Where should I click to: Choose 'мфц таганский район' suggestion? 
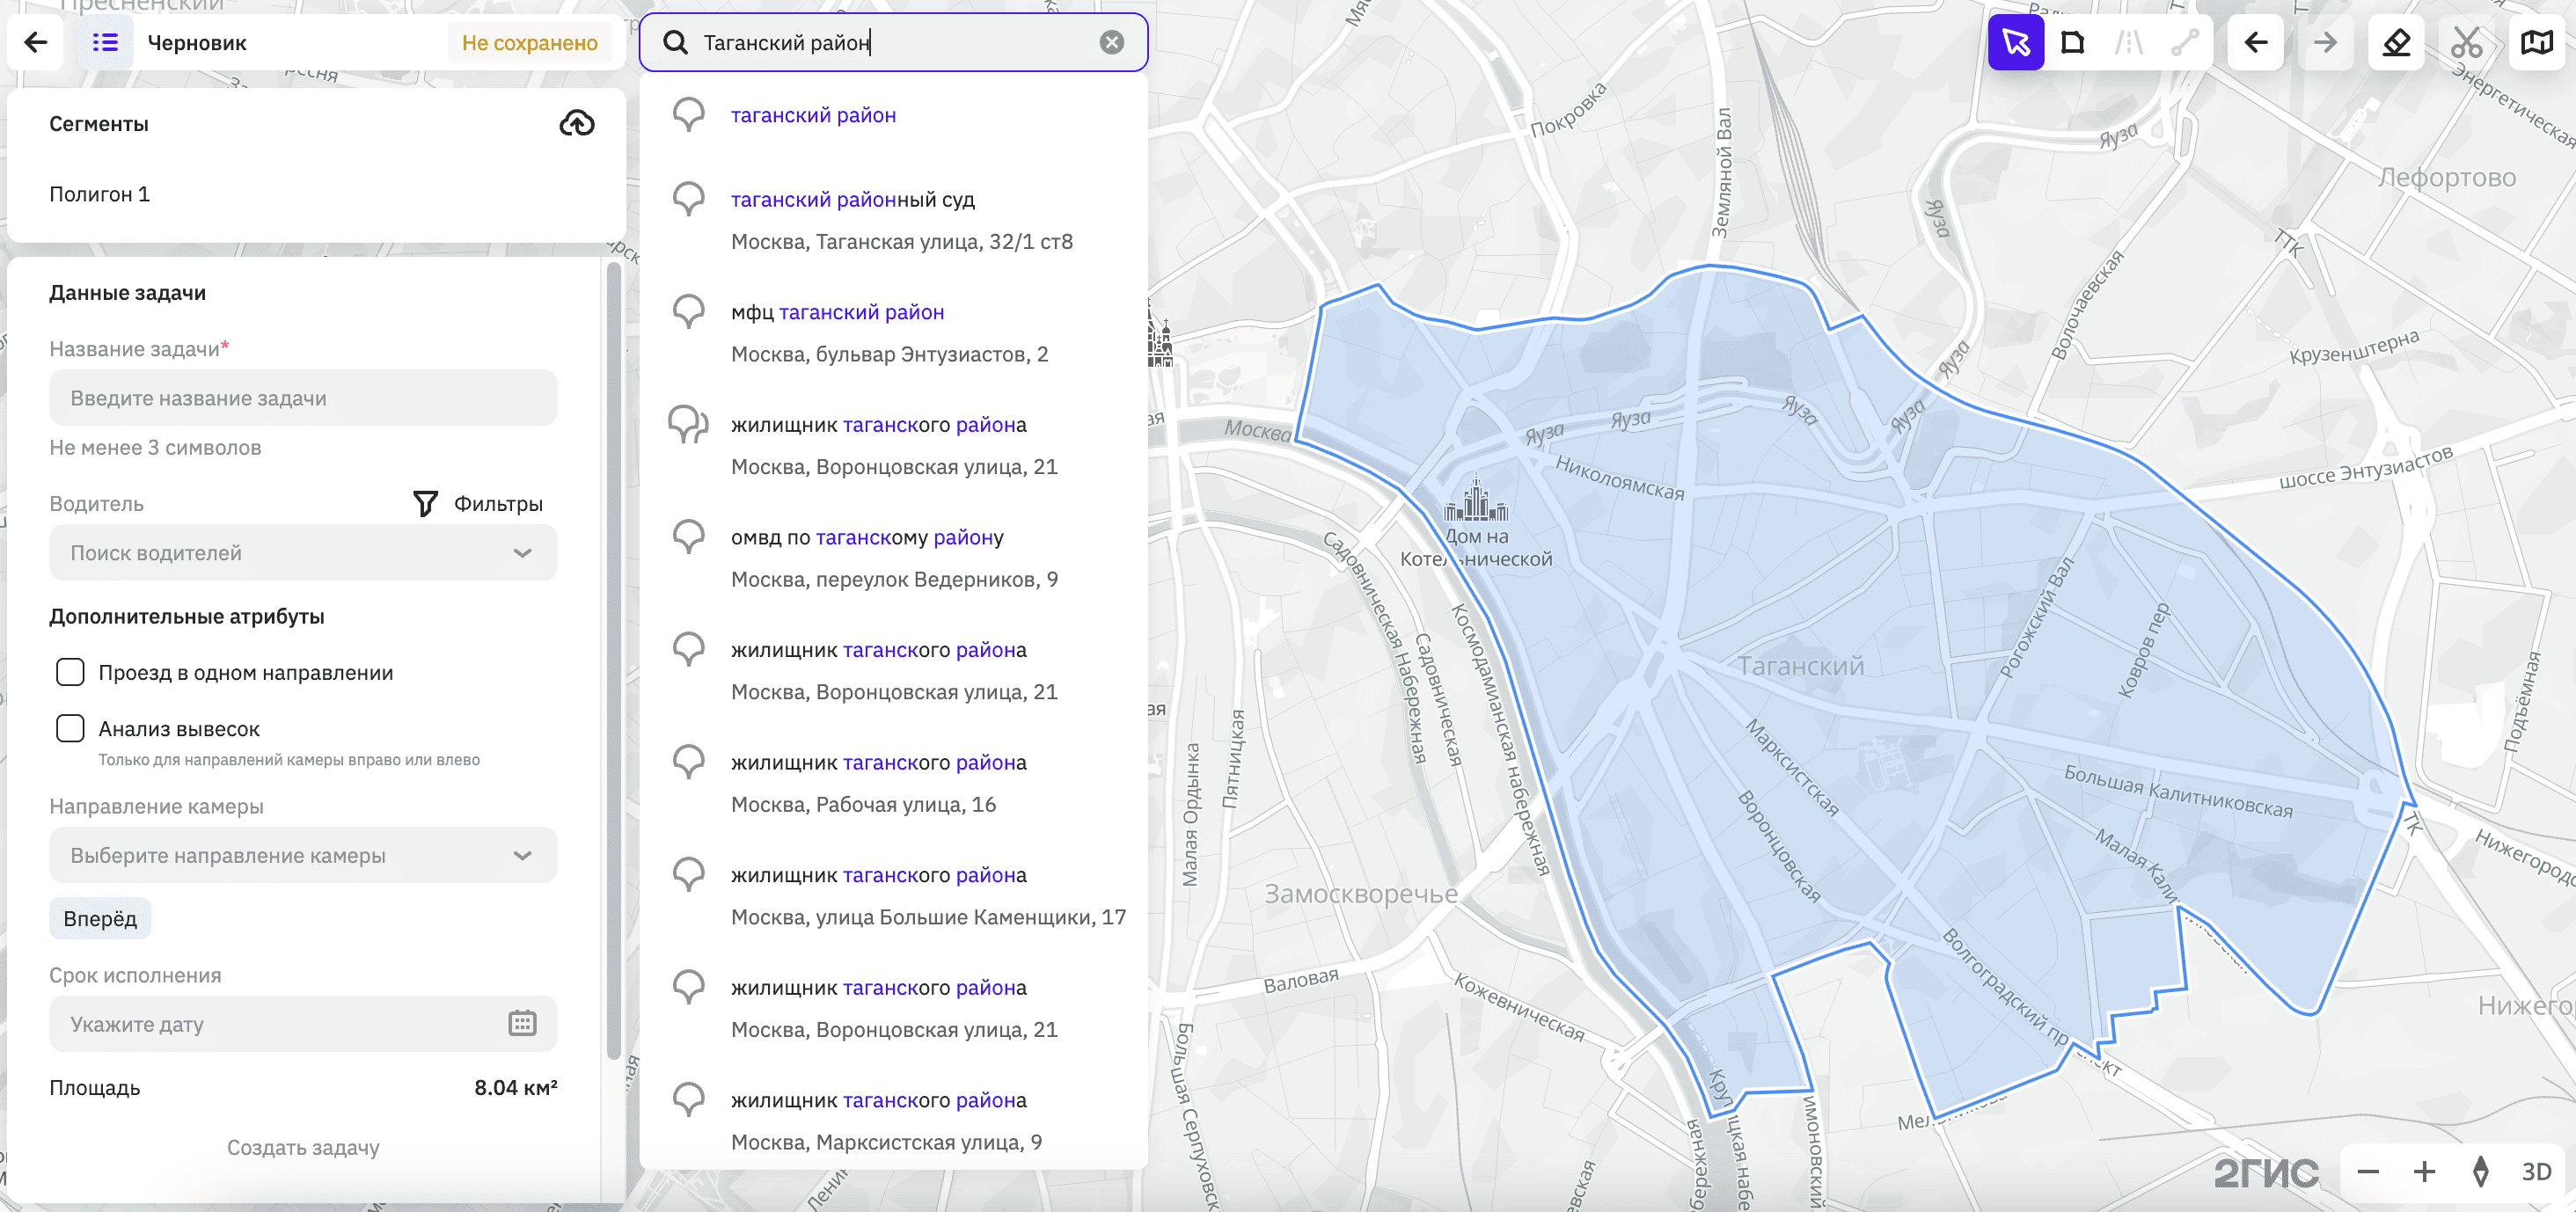click(837, 312)
